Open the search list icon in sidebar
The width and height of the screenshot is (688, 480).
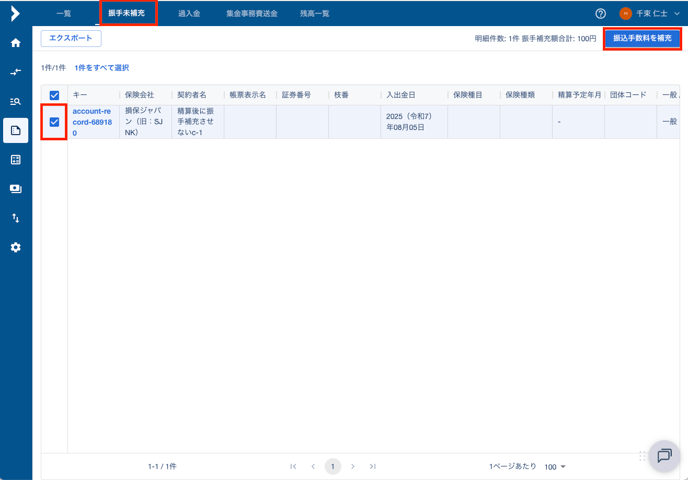[15, 101]
